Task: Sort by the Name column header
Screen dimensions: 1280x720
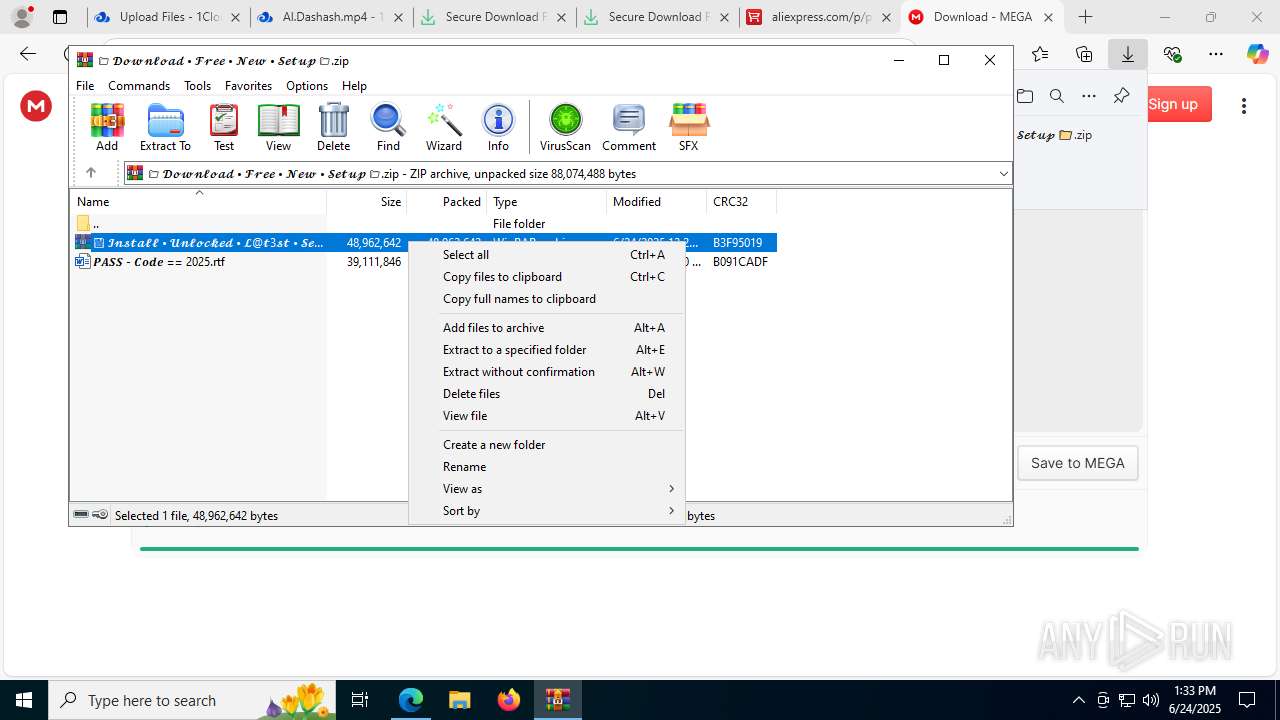Action: pyautogui.click(x=198, y=202)
